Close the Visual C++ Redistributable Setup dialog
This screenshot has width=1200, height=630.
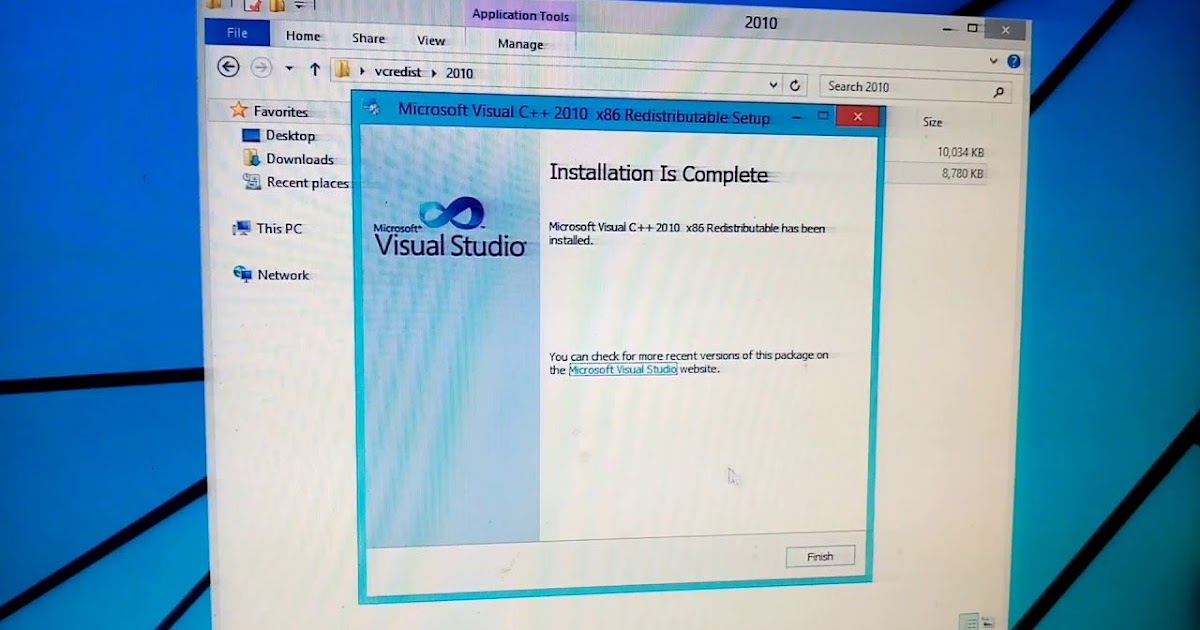pos(858,117)
